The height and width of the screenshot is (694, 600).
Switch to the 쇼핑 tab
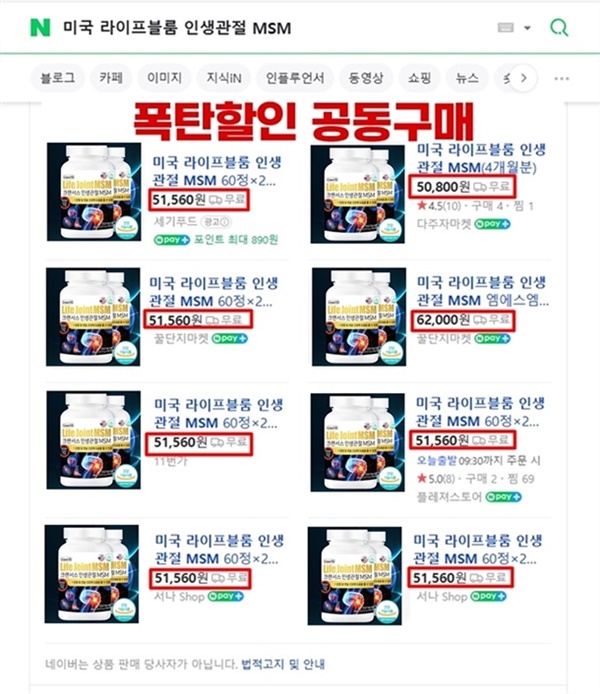419,78
